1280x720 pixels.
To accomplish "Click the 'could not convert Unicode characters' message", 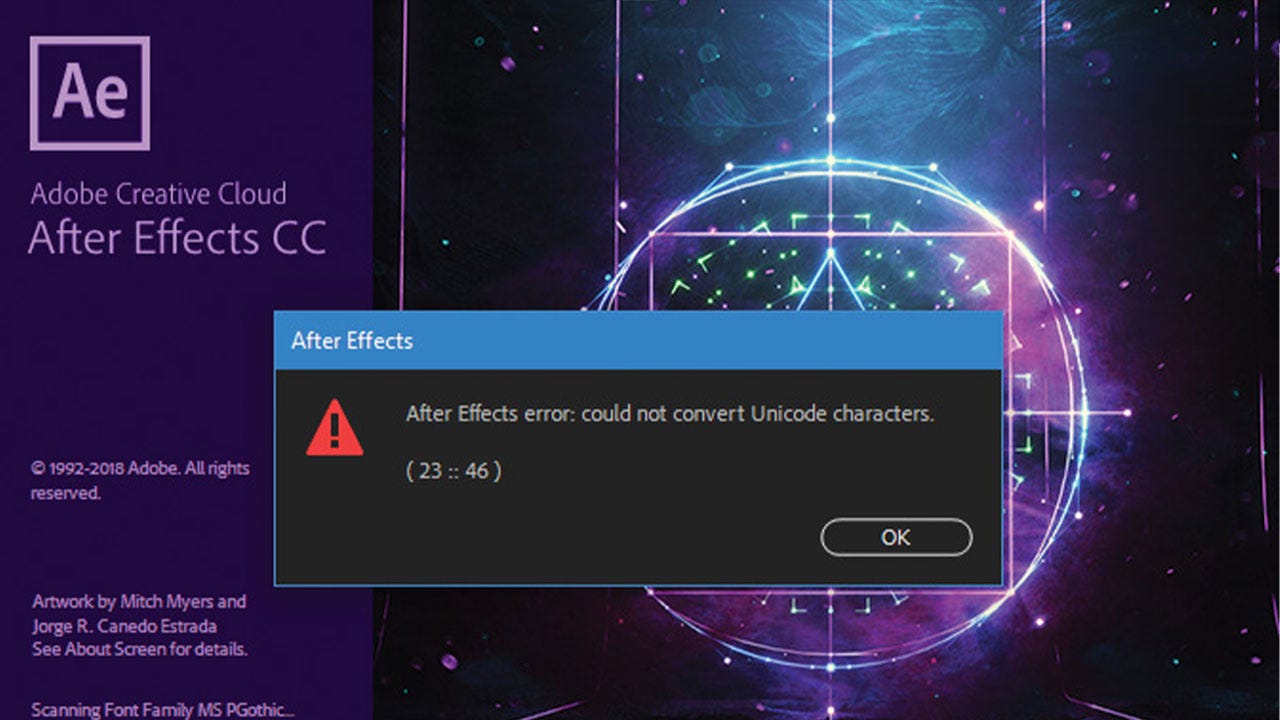I will point(670,413).
